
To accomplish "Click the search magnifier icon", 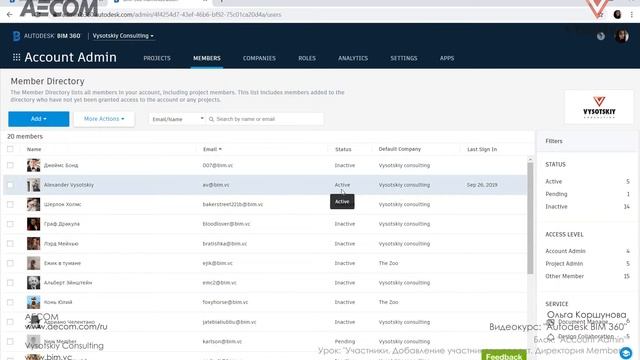I will click(x=211, y=119).
